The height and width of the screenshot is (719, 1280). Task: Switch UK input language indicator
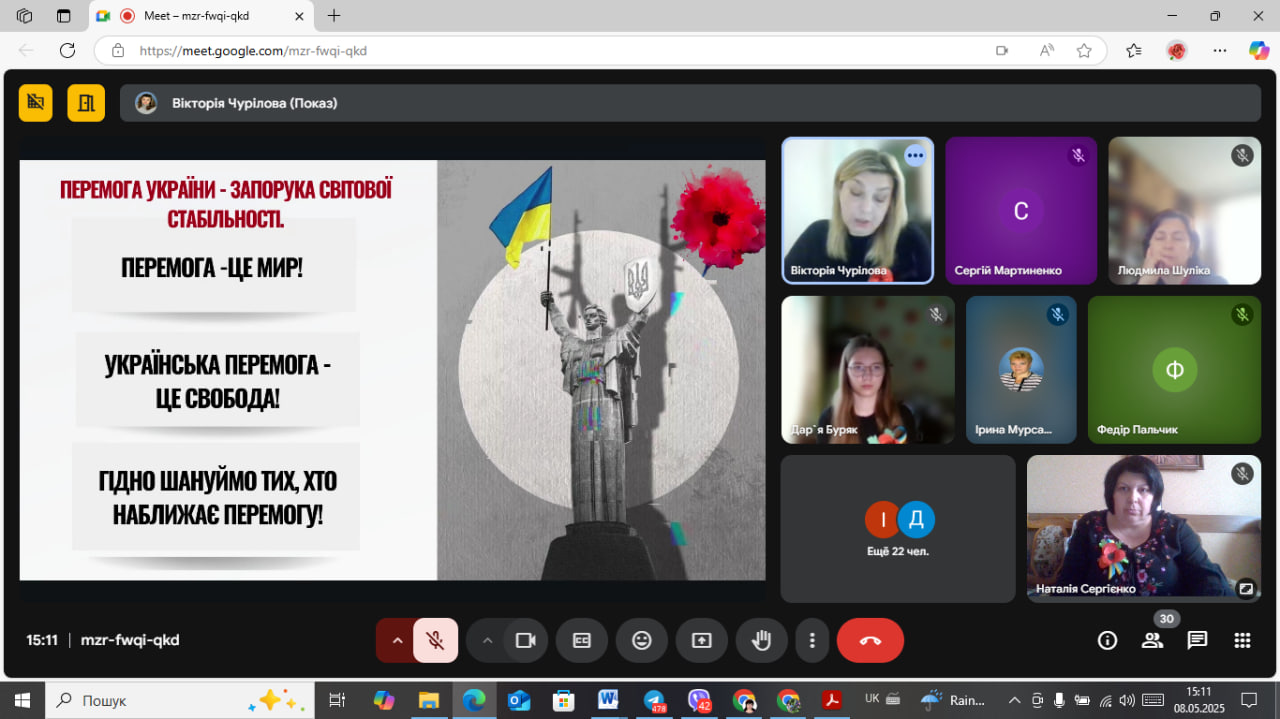click(872, 699)
